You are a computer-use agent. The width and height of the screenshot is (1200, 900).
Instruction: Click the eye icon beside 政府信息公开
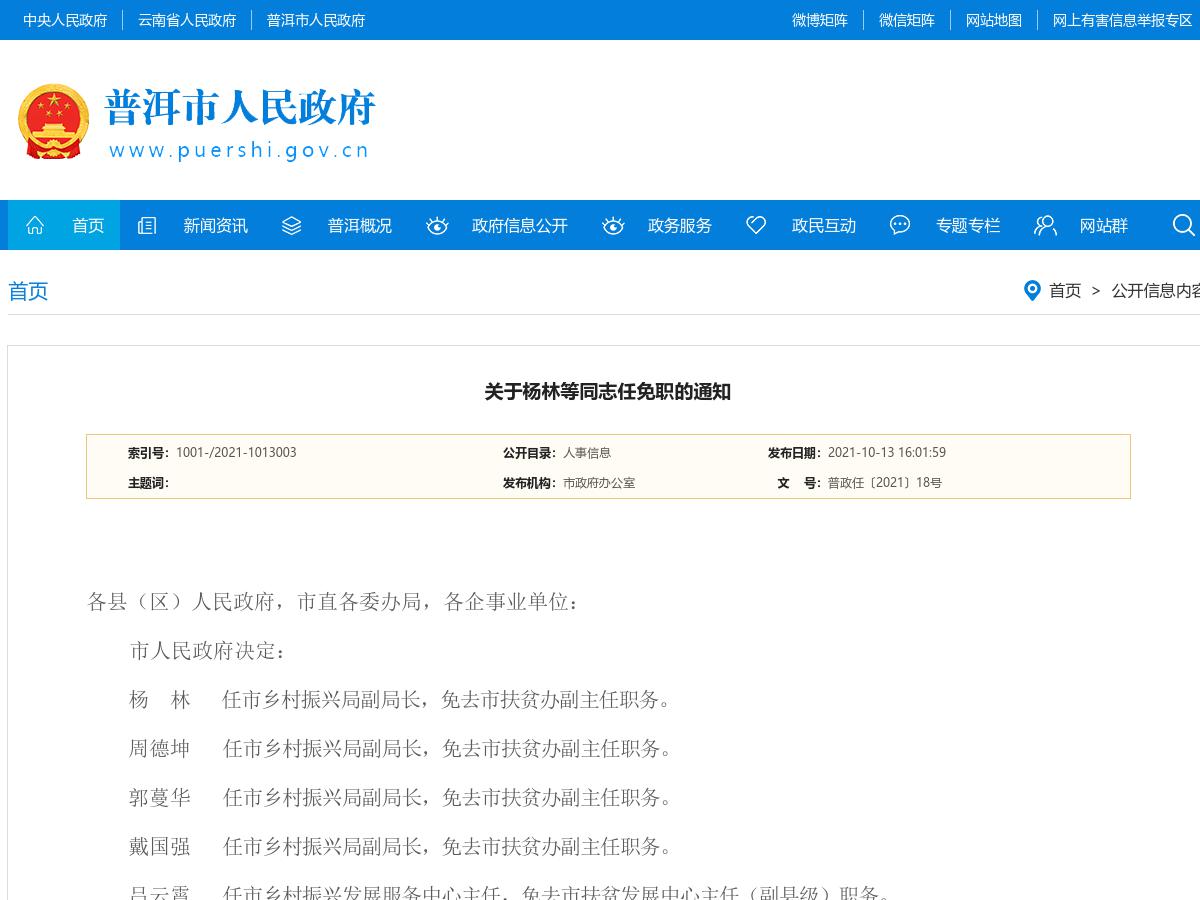(437, 225)
